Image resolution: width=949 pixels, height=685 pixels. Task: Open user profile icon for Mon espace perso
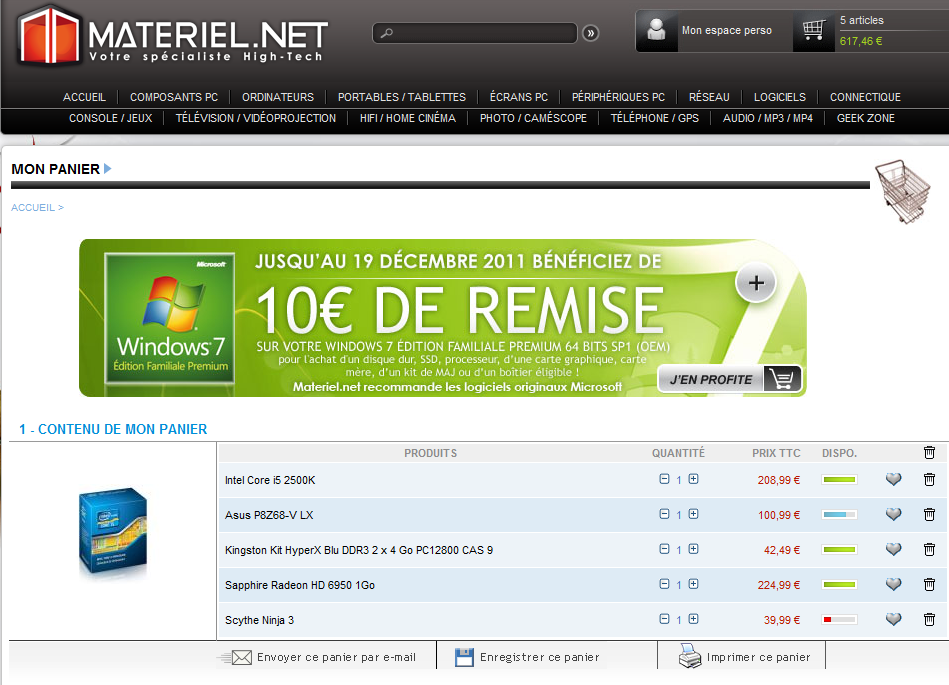point(657,31)
